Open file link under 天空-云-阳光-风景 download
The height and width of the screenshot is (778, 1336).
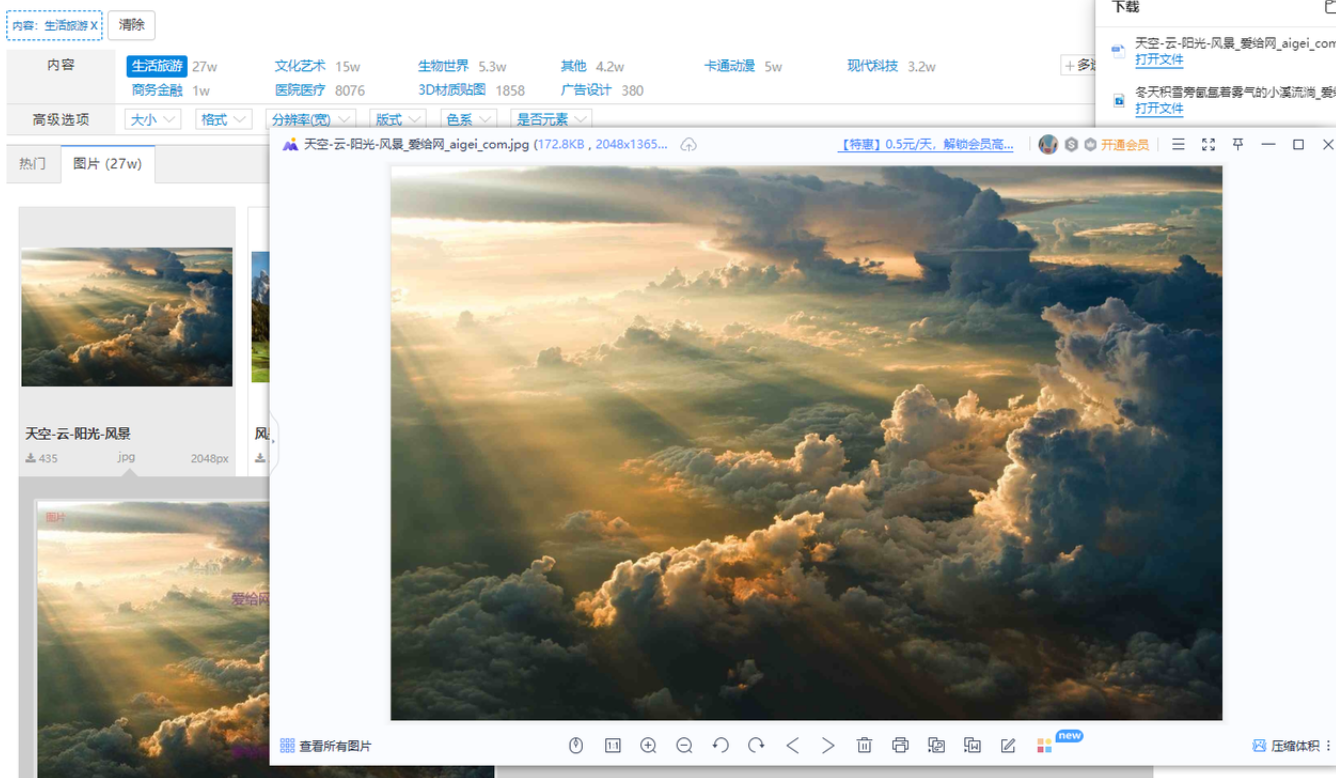(1159, 60)
